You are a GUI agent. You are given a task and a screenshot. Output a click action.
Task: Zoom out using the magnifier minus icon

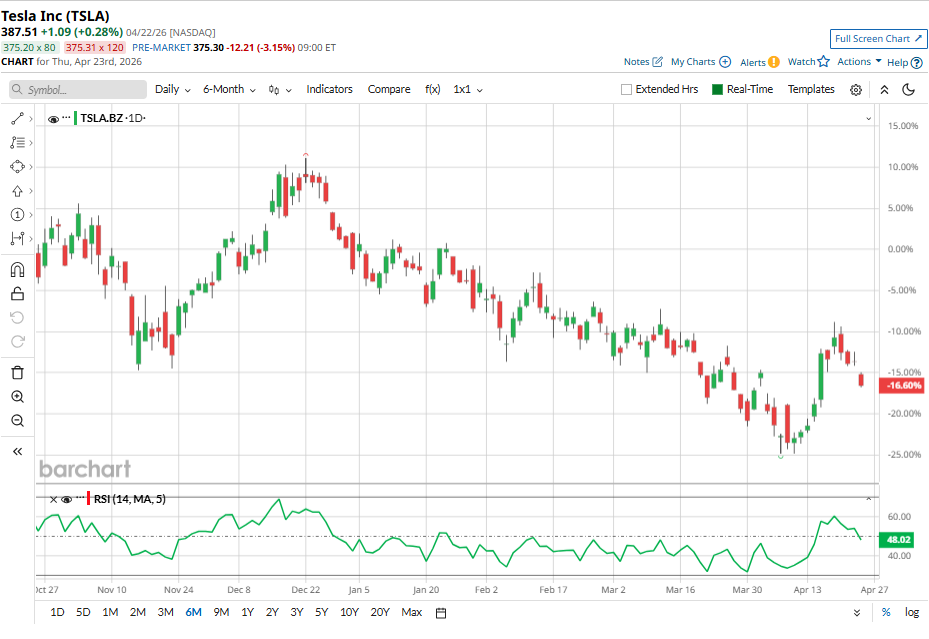[17, 421]
